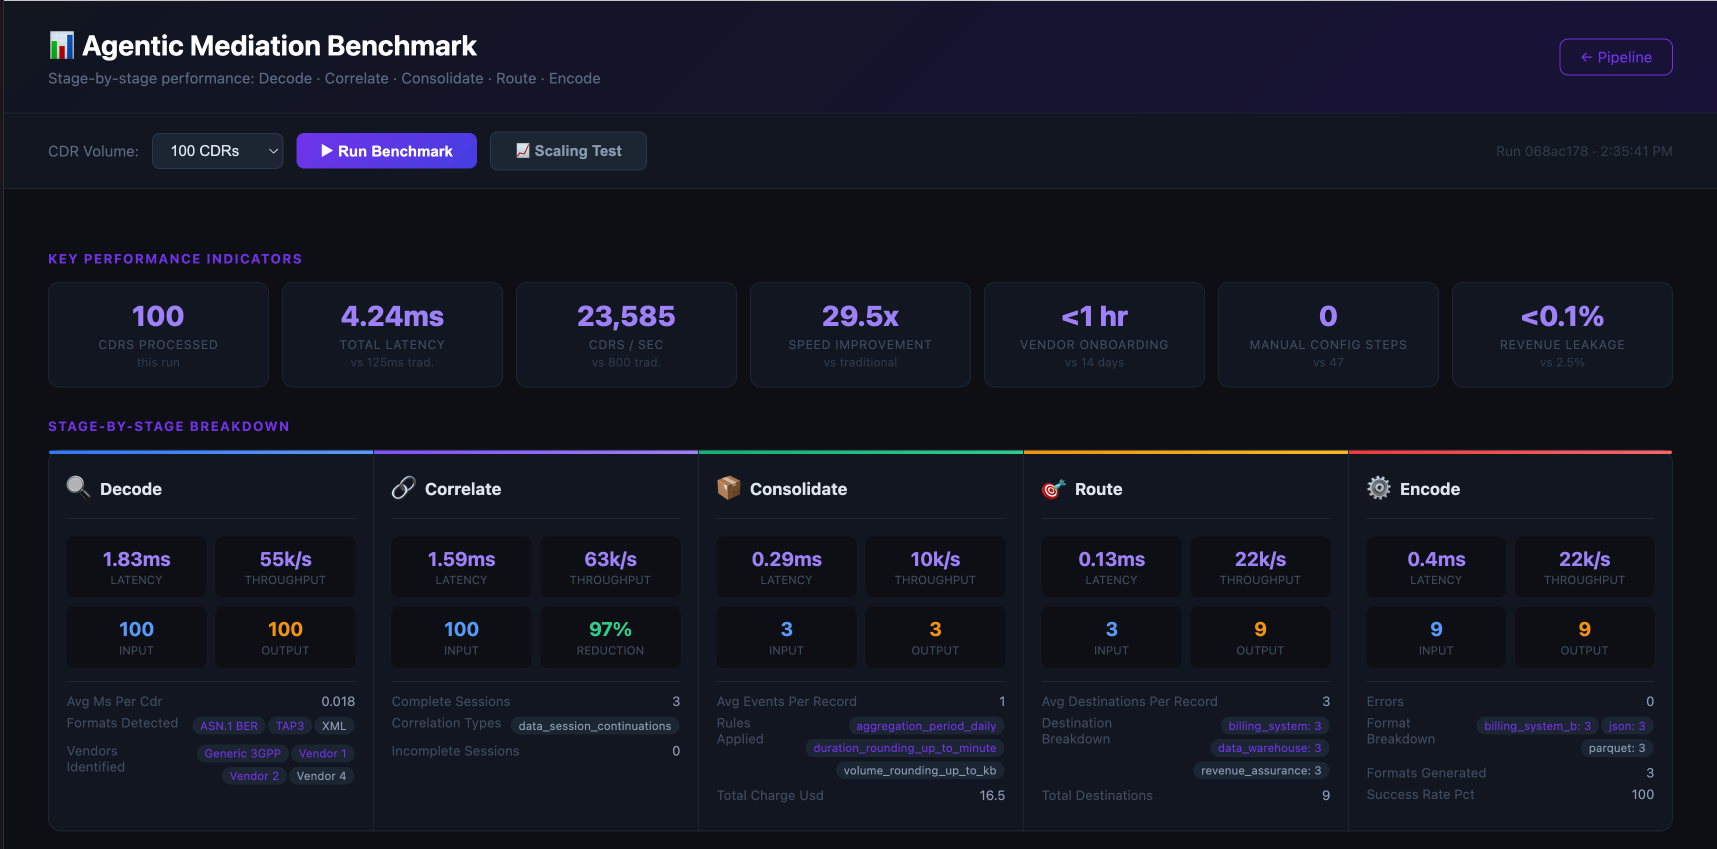The height and width of the screenshot is (849, 1717).
Task: Click the Route target icon
Action: tap(1053, 489)
